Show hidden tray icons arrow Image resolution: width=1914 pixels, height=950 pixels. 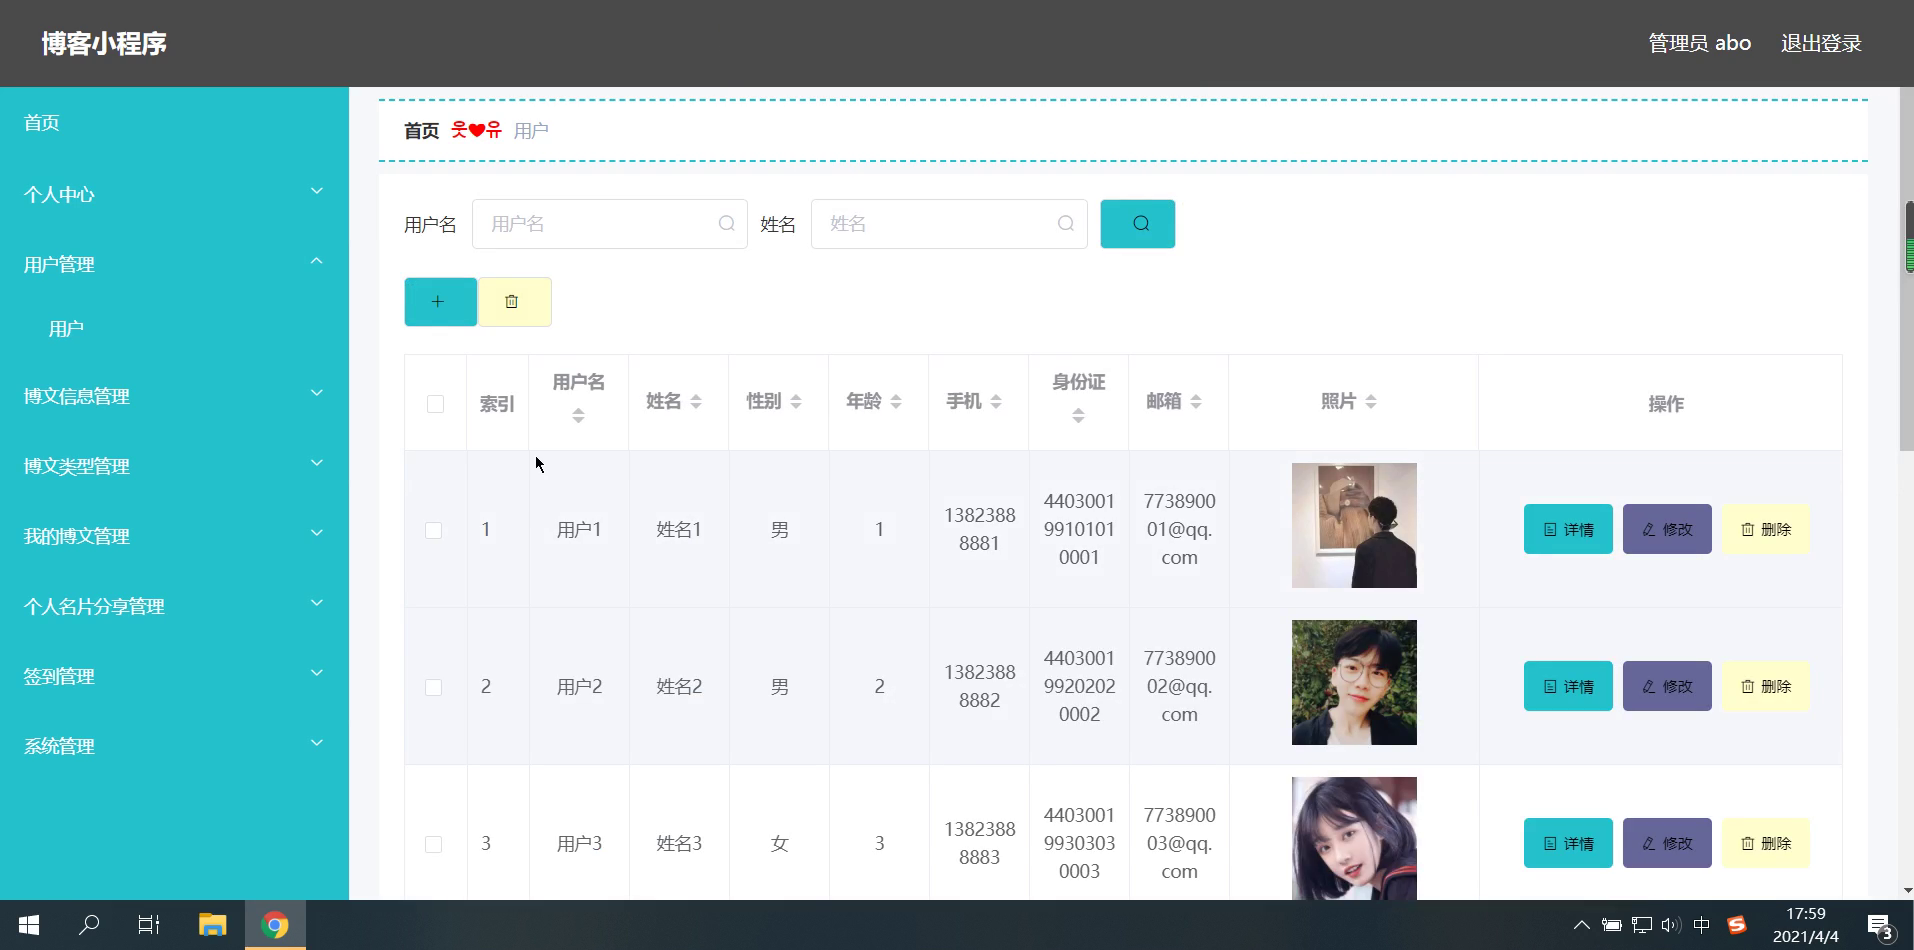coord(1581,925)
